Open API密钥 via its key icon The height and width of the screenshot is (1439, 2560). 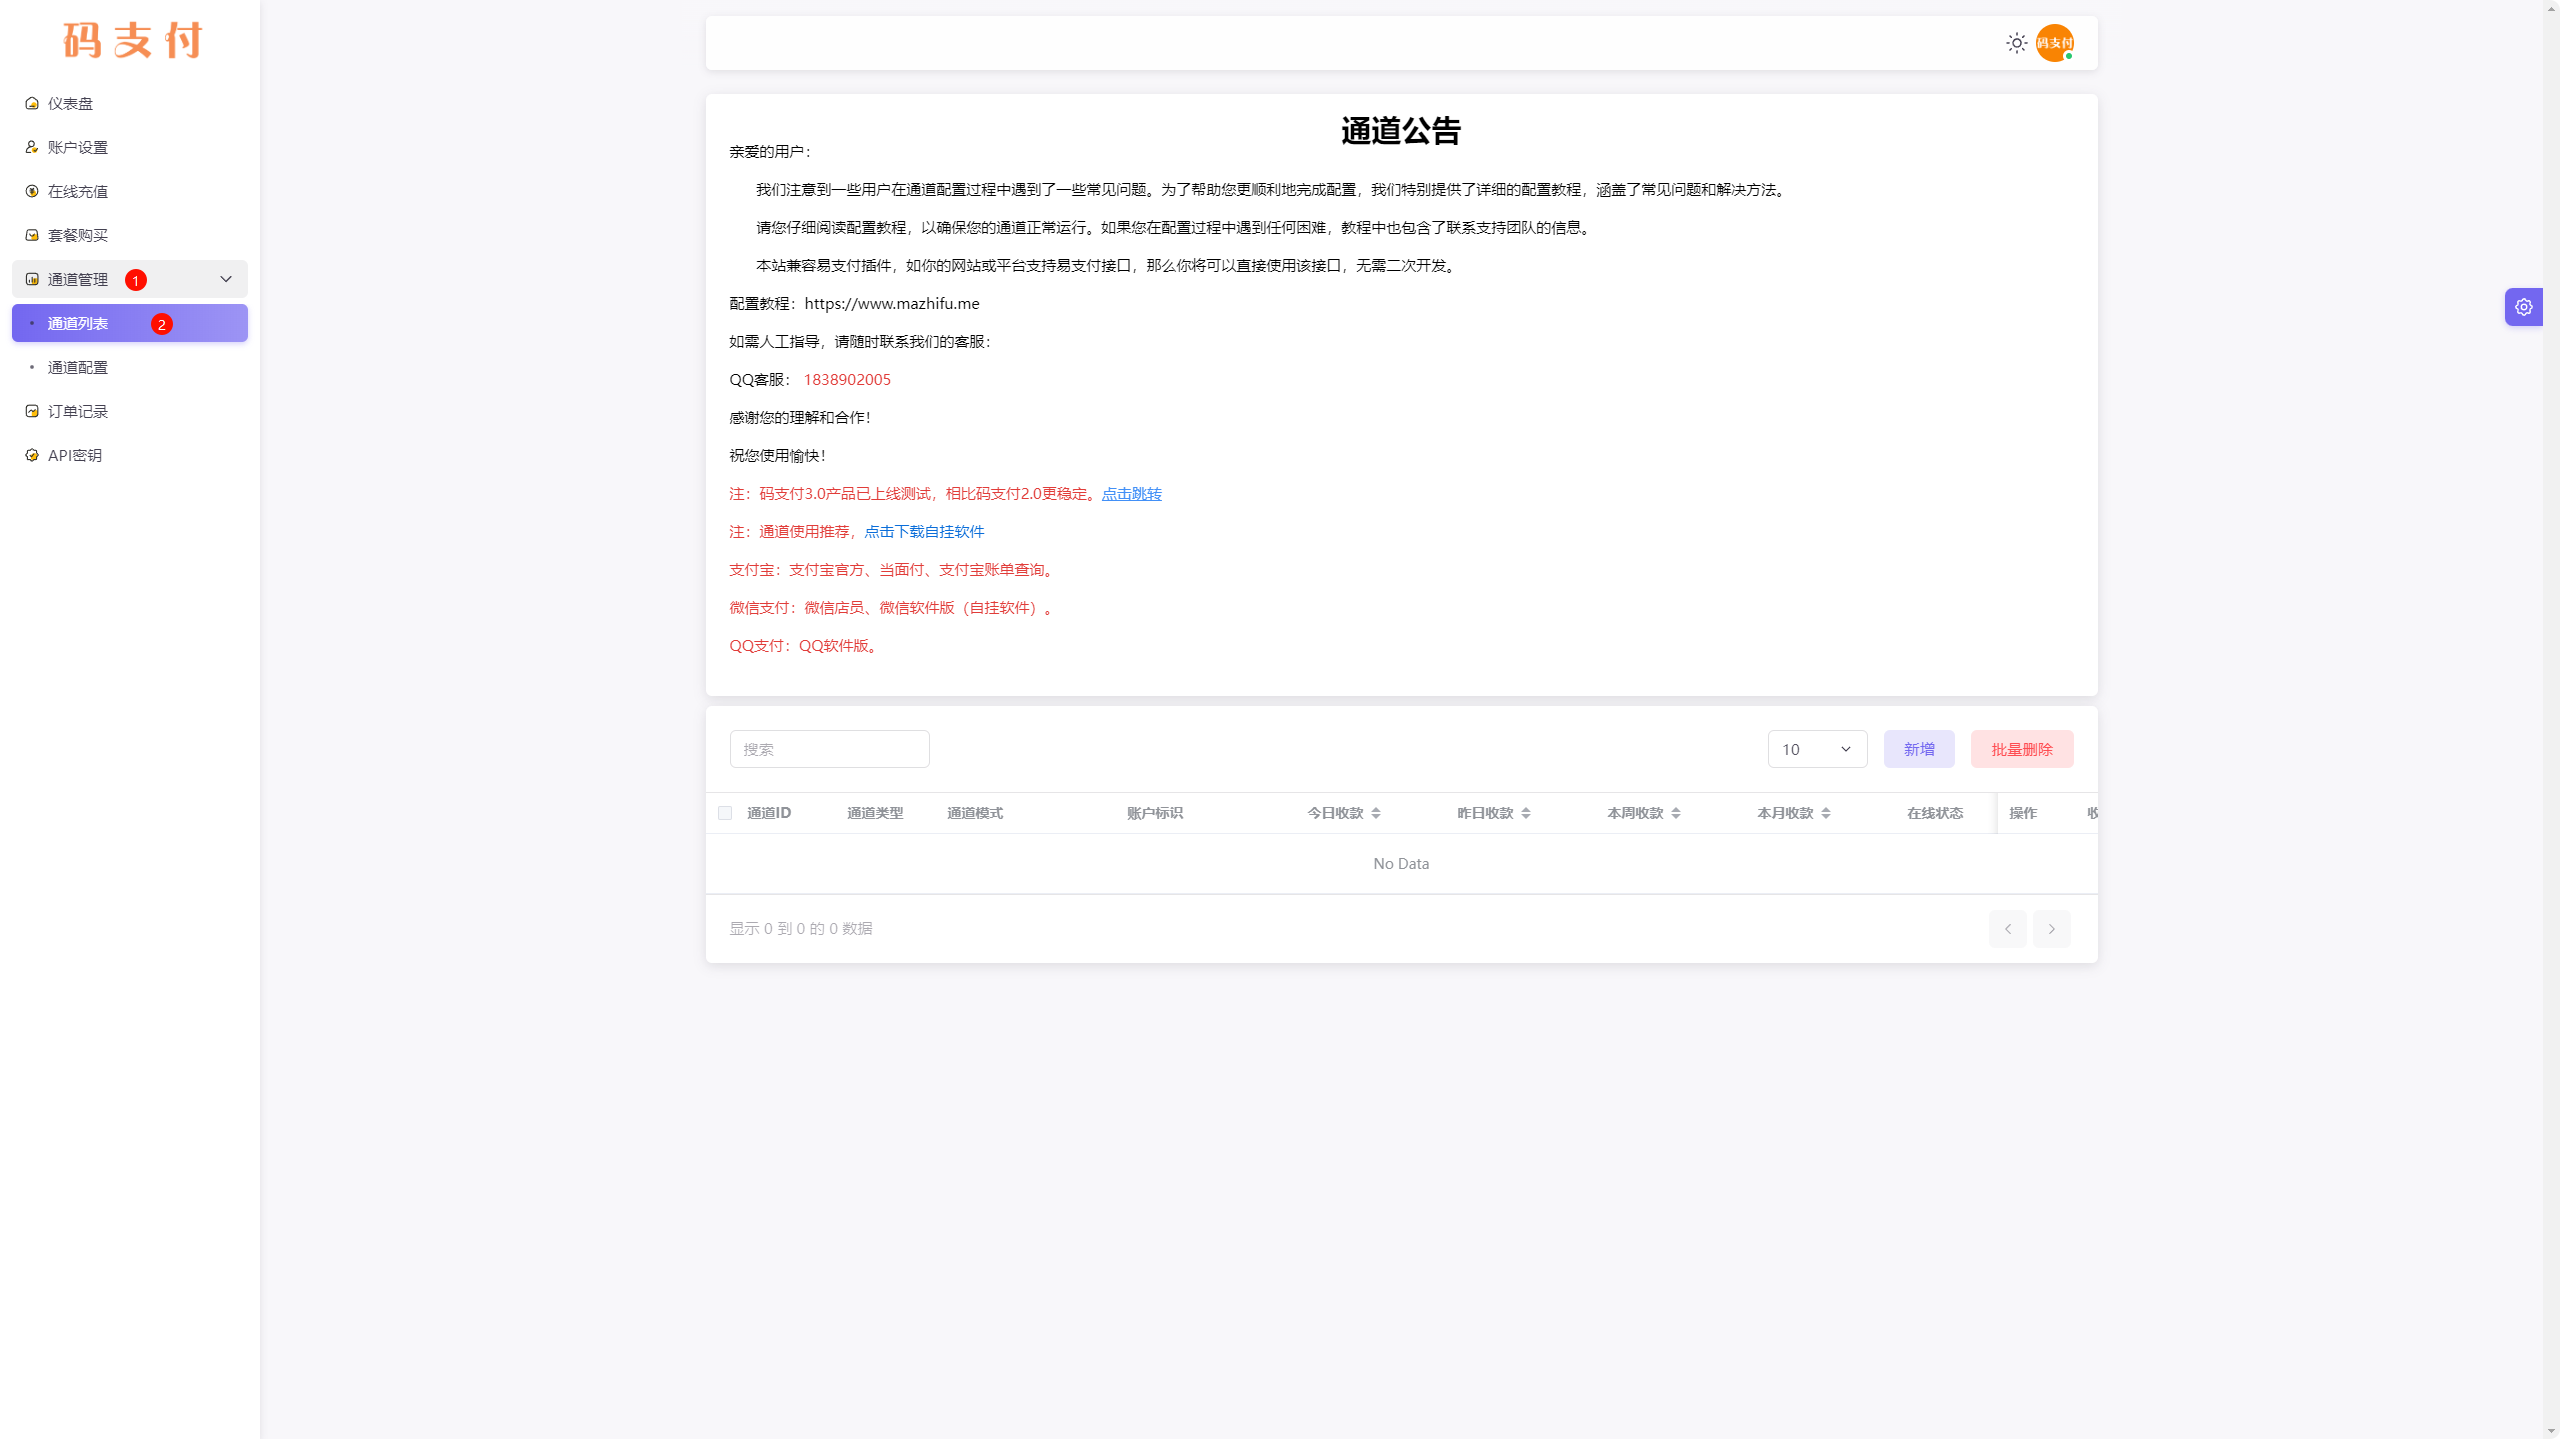coord(31,454)
